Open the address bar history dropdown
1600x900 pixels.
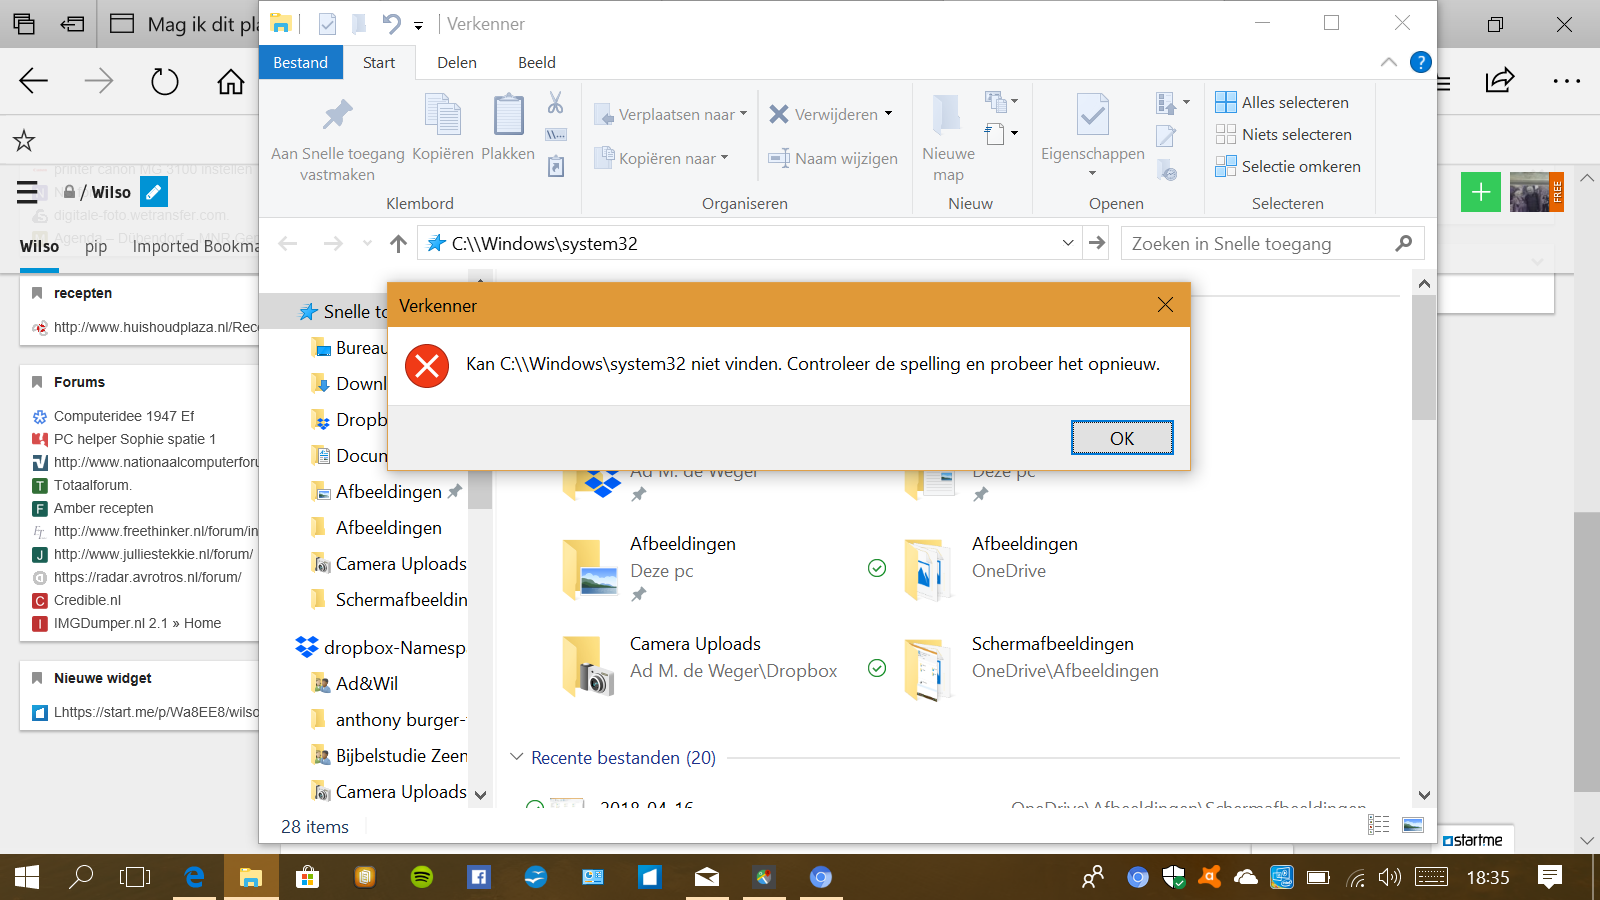coord(1068,243)
